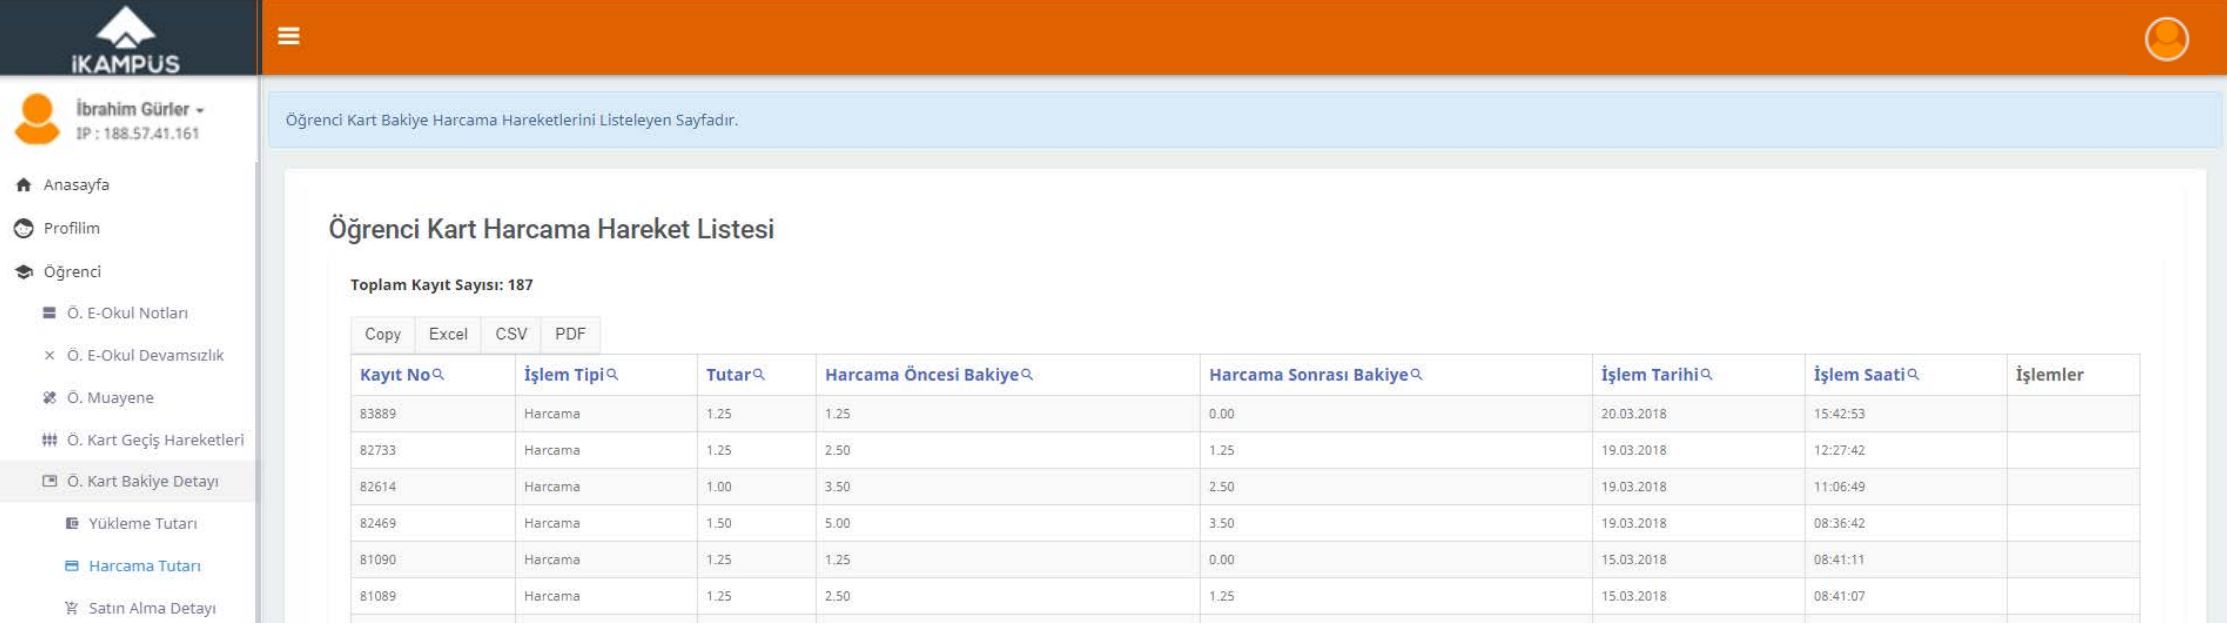The height and width of the screenshot is (626, 2227).
Task: Click the time cell 15:42:53
Action: (1905, 414)
